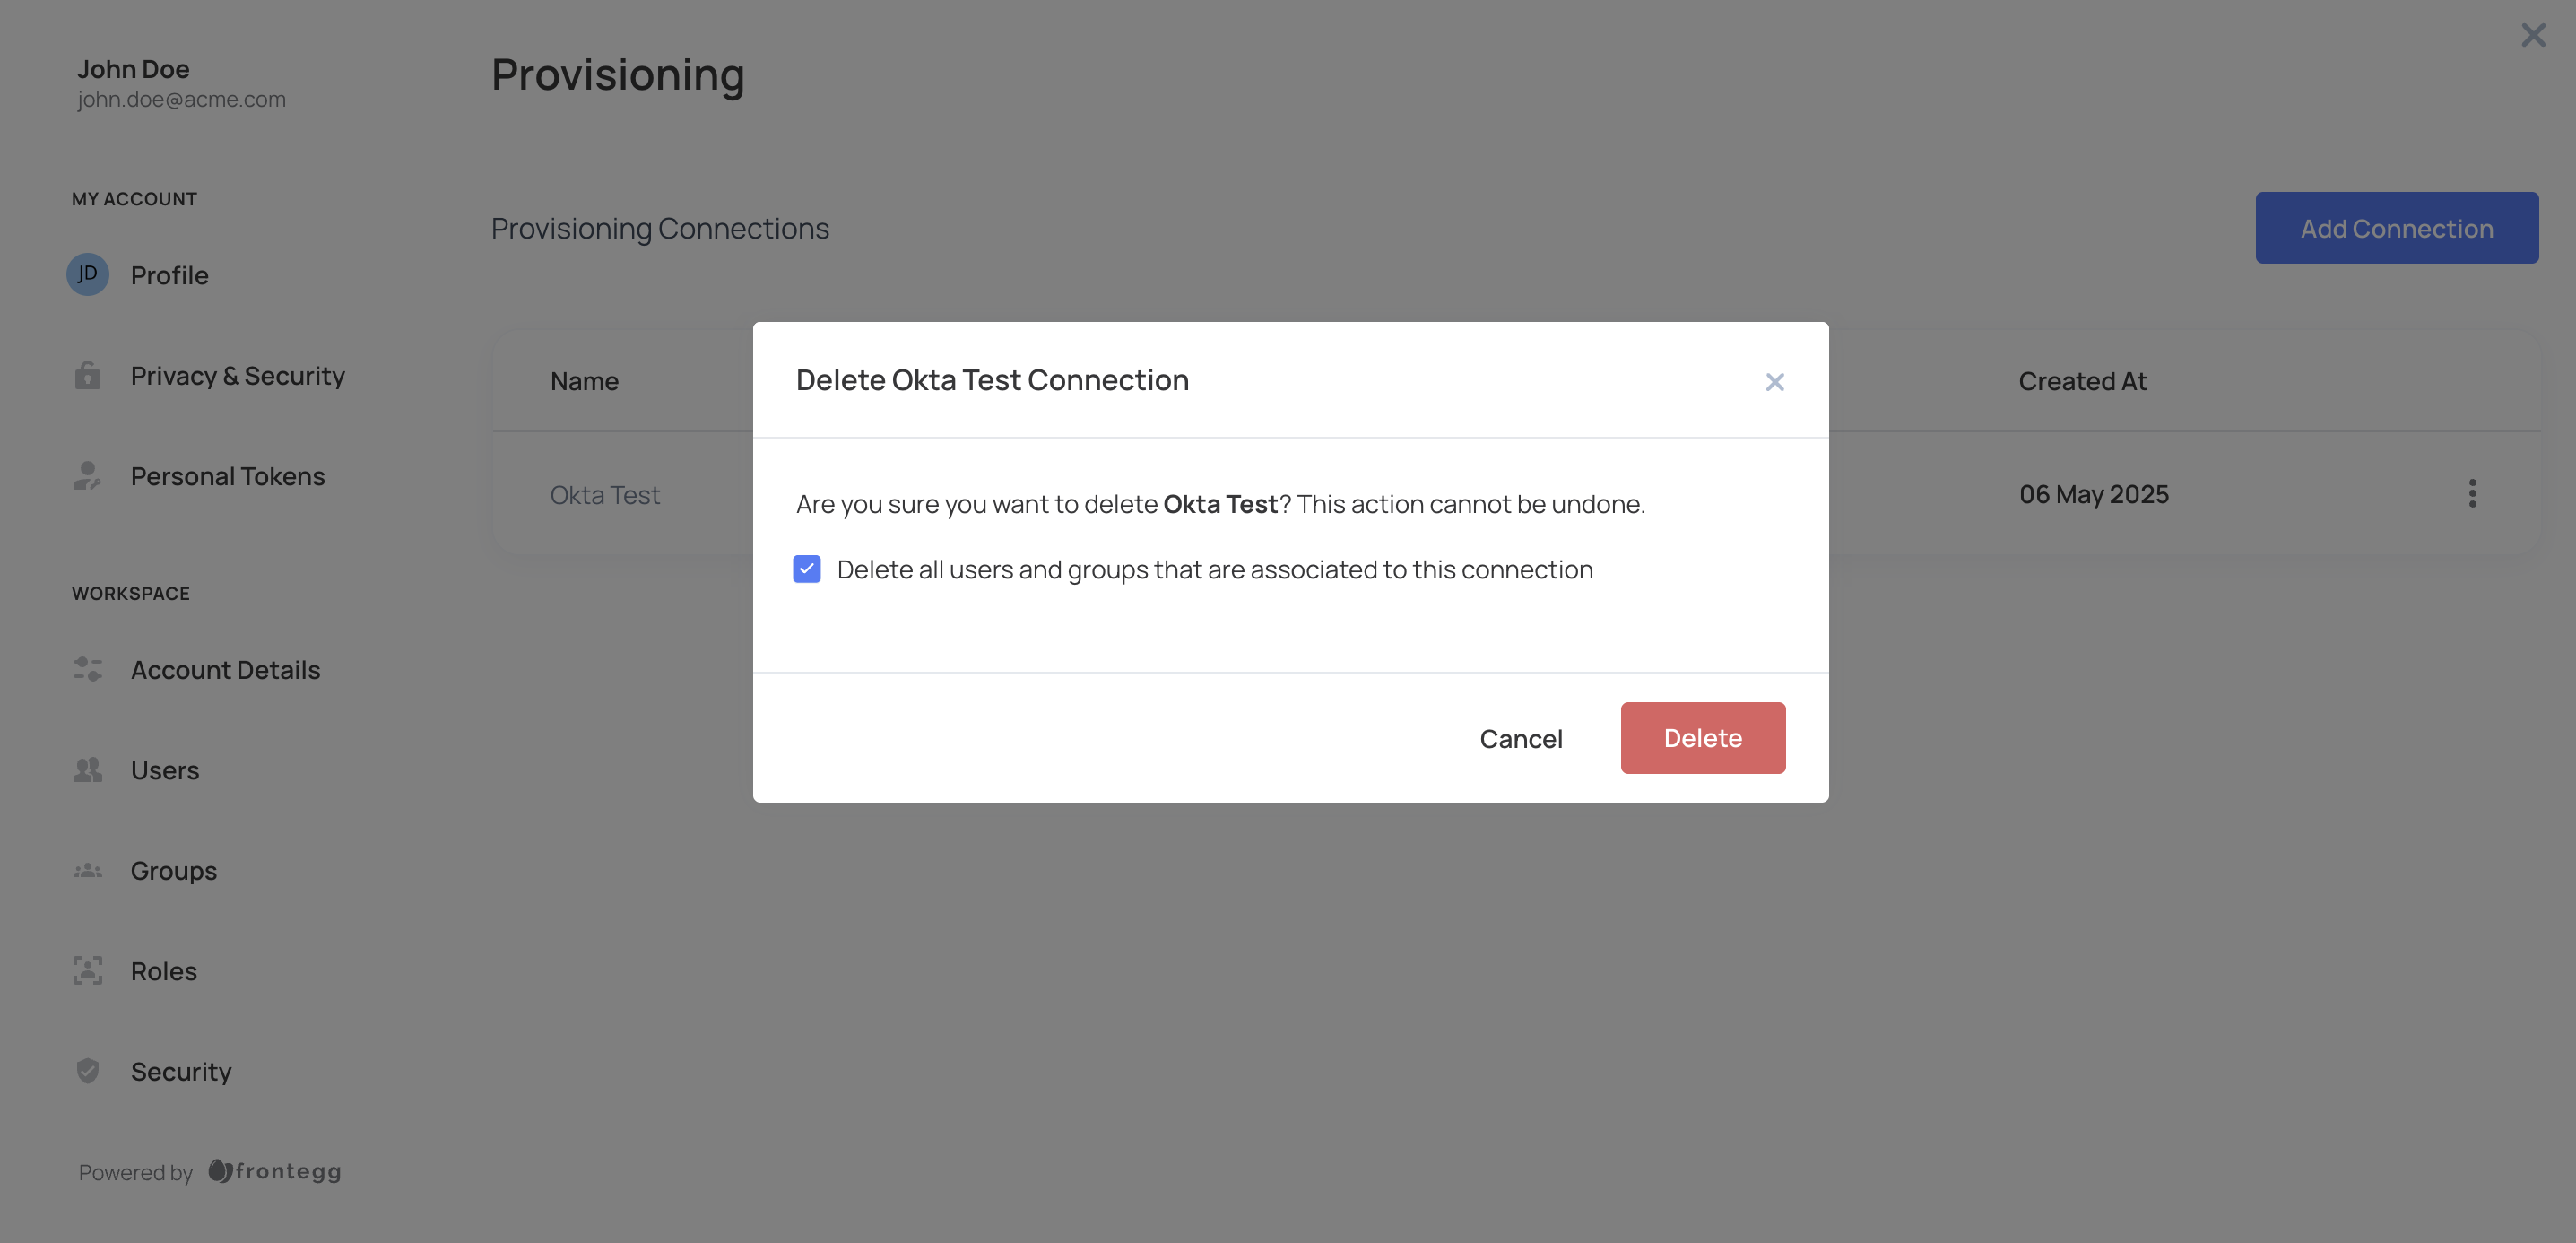Go to Personal Tokens section
Viewport: 2576px width, 1243px height.
click(227, 476)
